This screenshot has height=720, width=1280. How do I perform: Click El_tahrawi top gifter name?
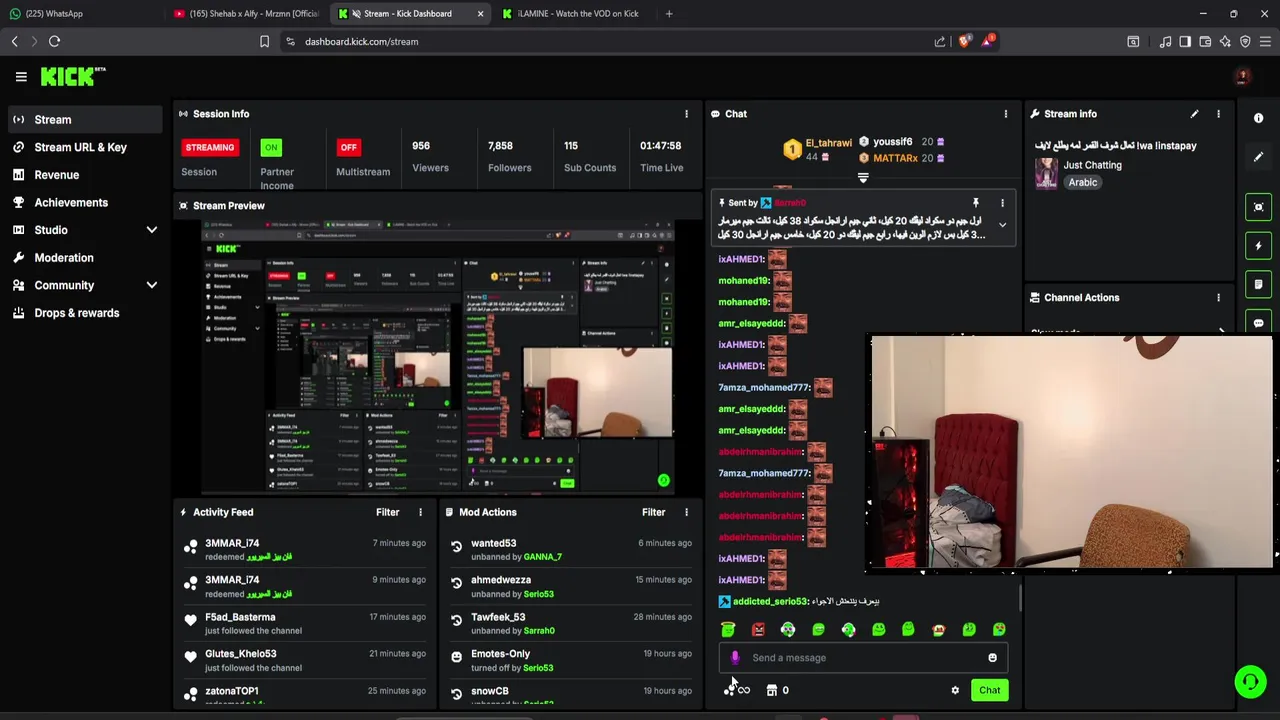point(828,144)
